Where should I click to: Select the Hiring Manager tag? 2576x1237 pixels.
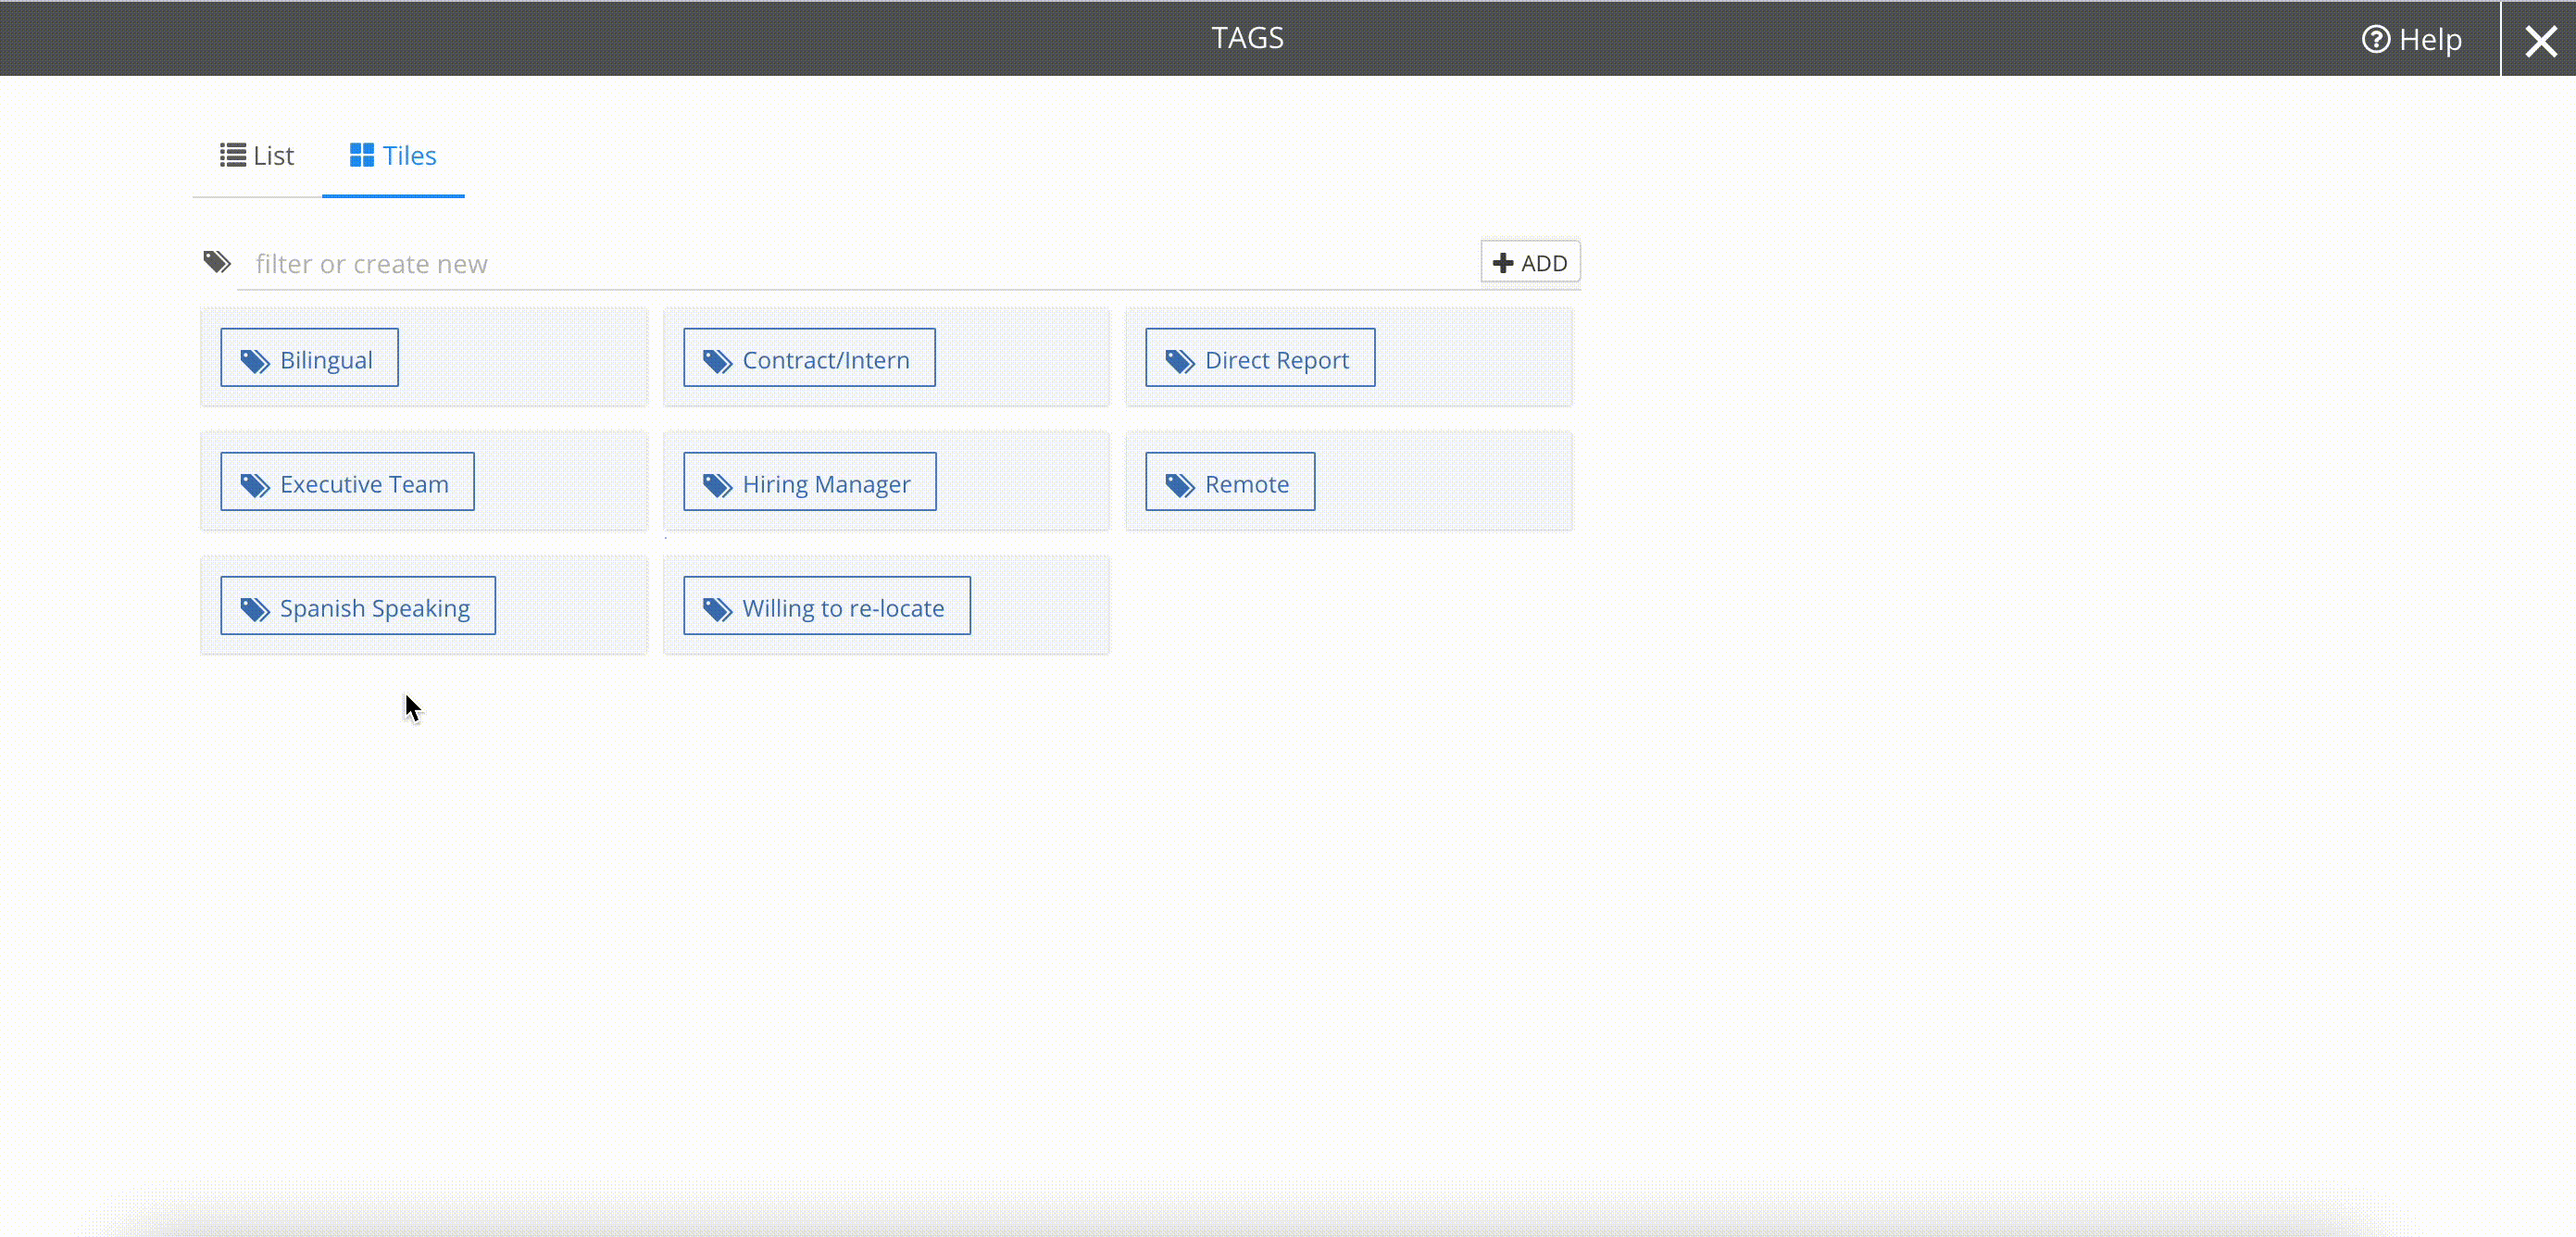tap(810, 482)
